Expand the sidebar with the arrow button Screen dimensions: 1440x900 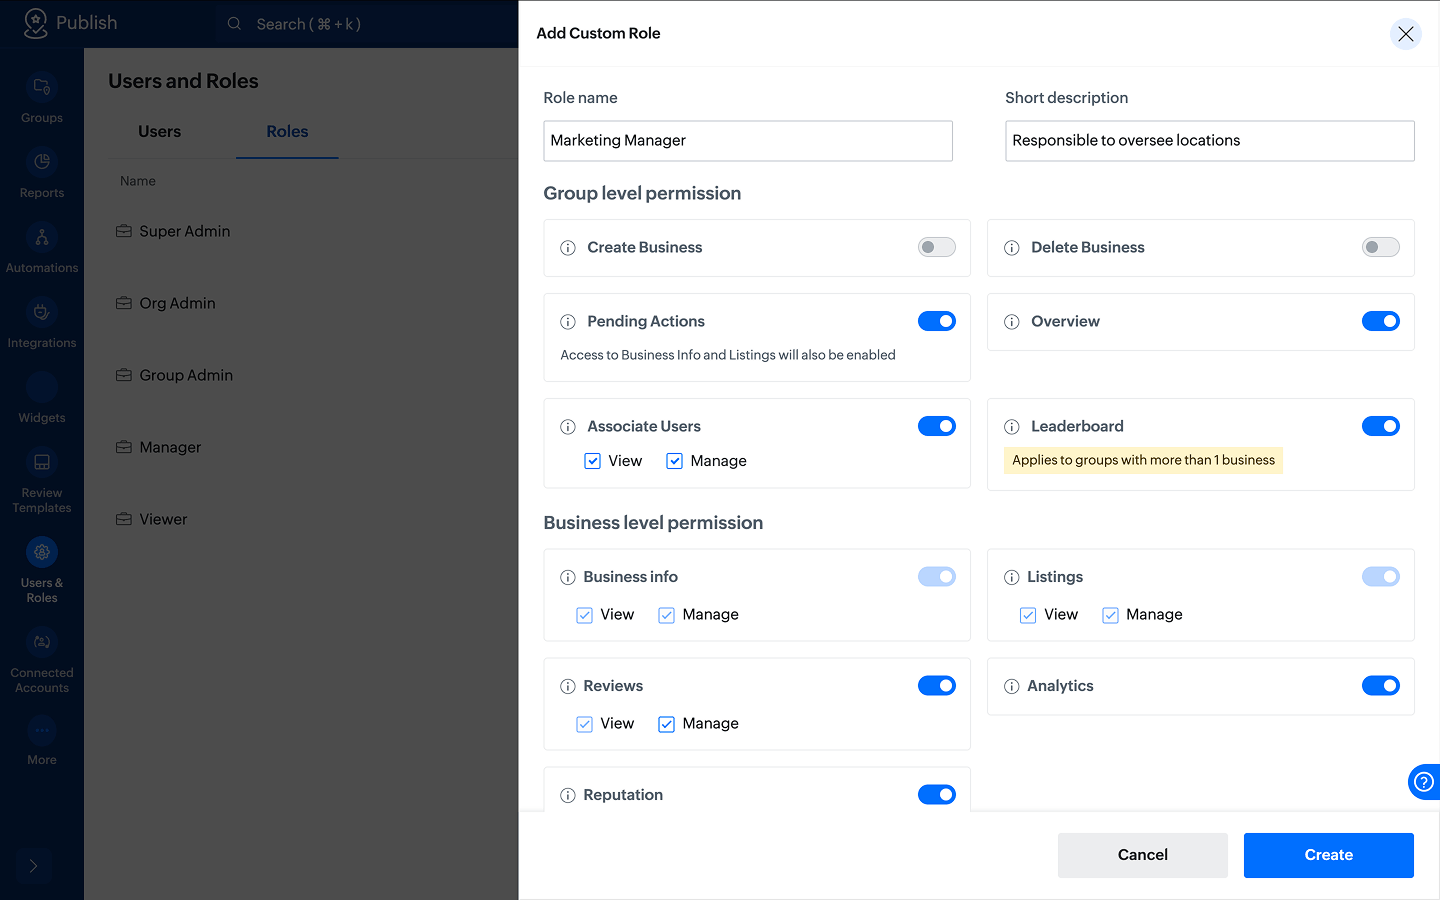pyautogui.click(x=33, y=866)
